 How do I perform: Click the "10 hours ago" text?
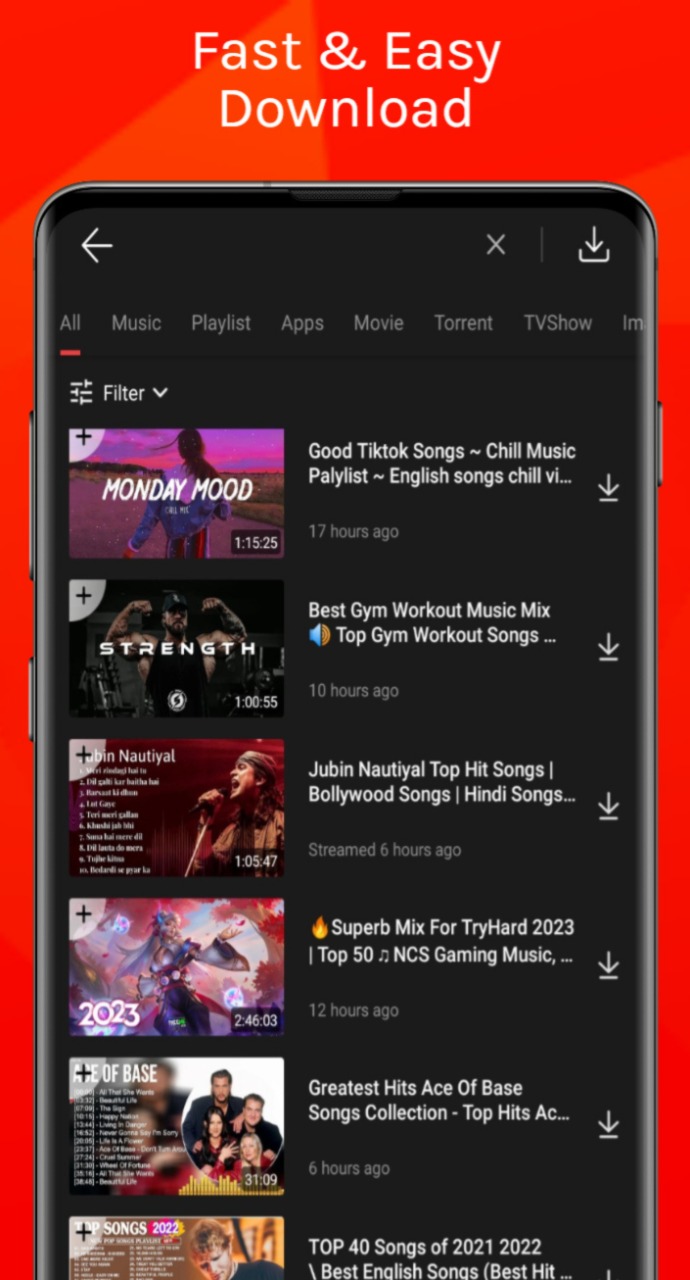tap(353, 690)
